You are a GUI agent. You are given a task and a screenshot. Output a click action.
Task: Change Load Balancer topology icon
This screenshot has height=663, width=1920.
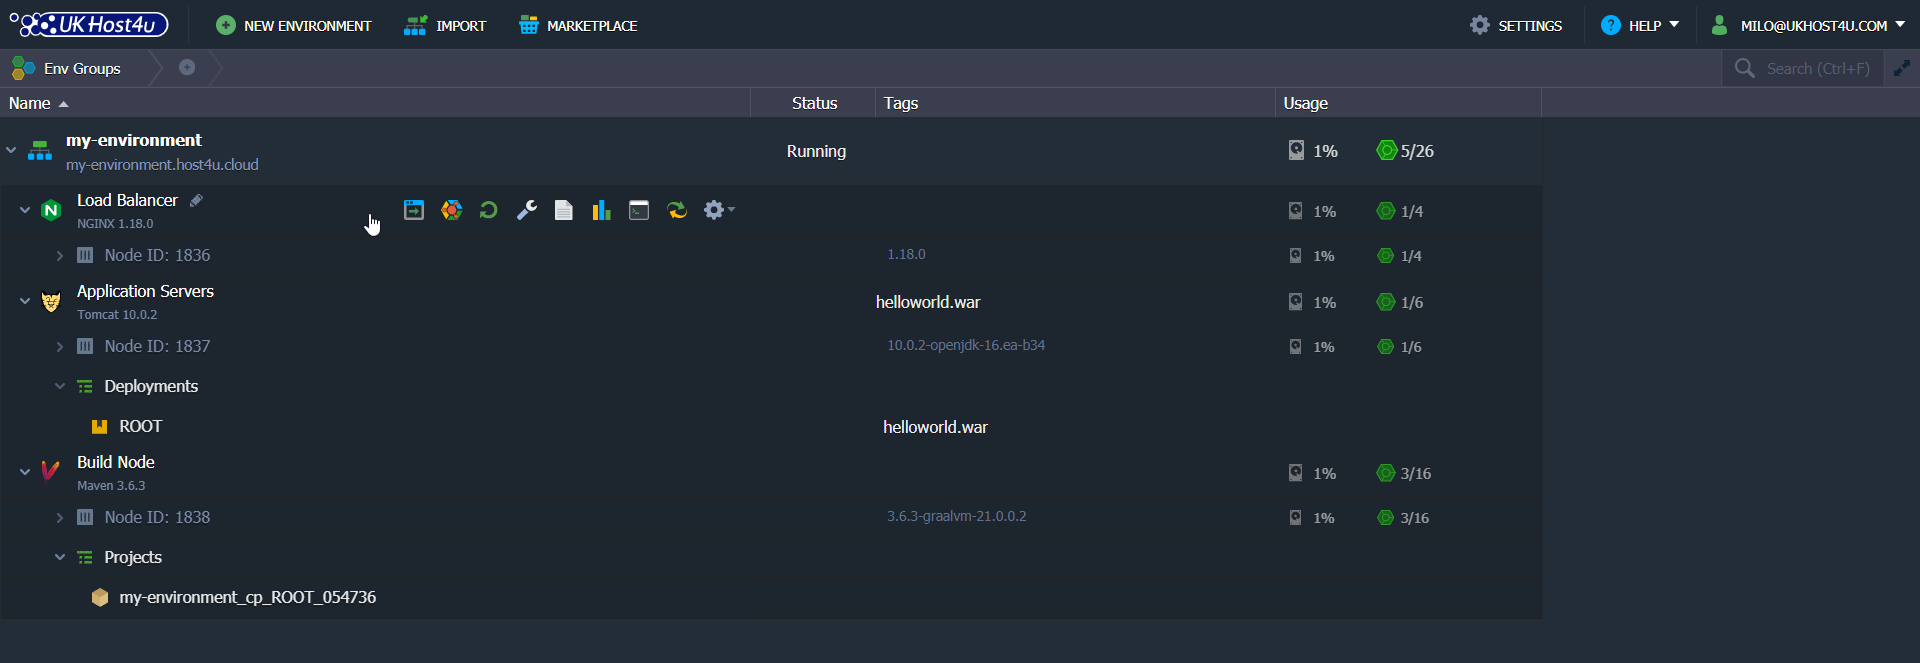(452, 210)
